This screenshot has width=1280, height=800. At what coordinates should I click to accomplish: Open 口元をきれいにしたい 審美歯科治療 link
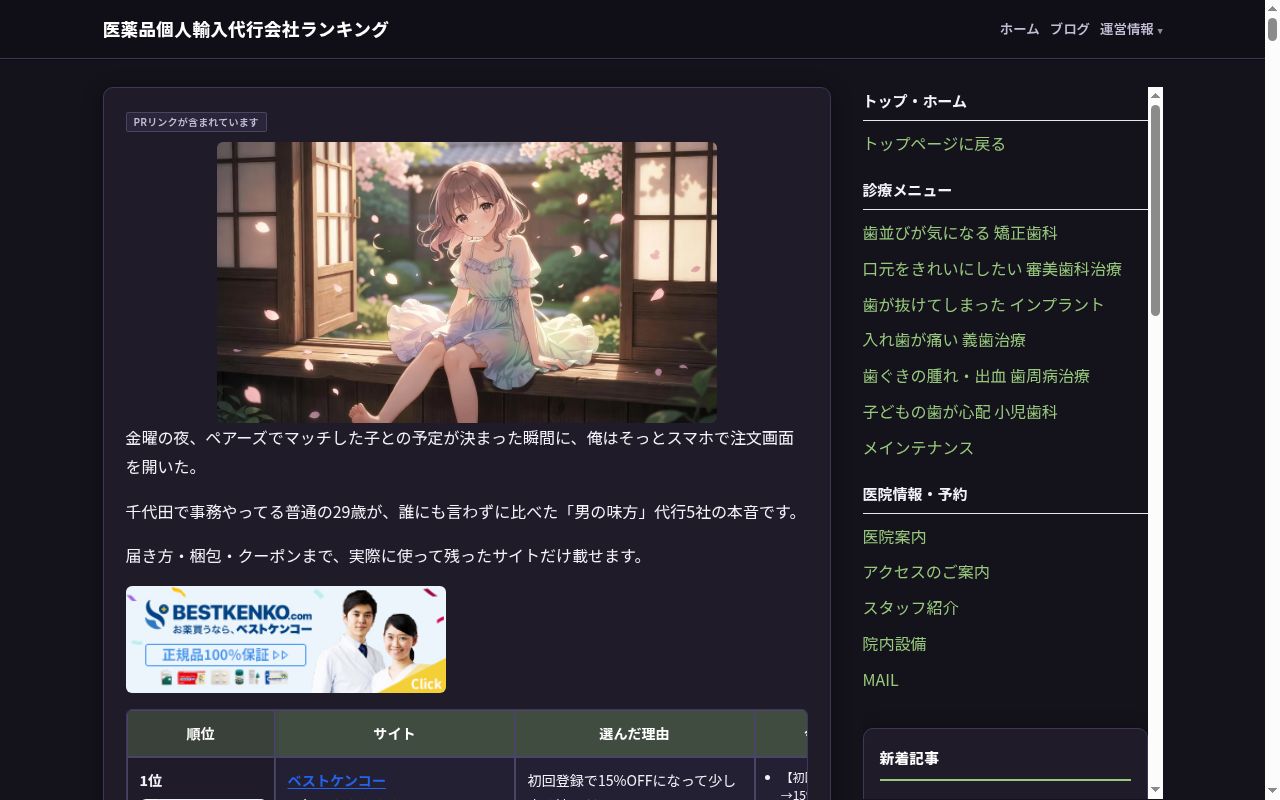tap(992, 269)
